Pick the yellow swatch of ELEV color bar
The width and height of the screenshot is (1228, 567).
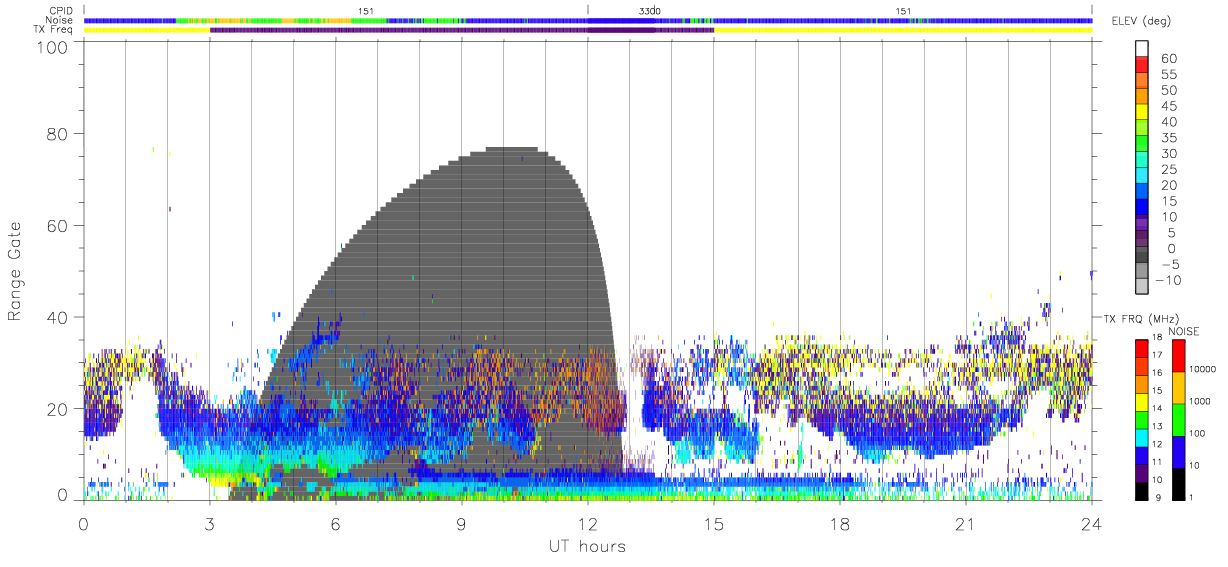tap(1143, 112)
